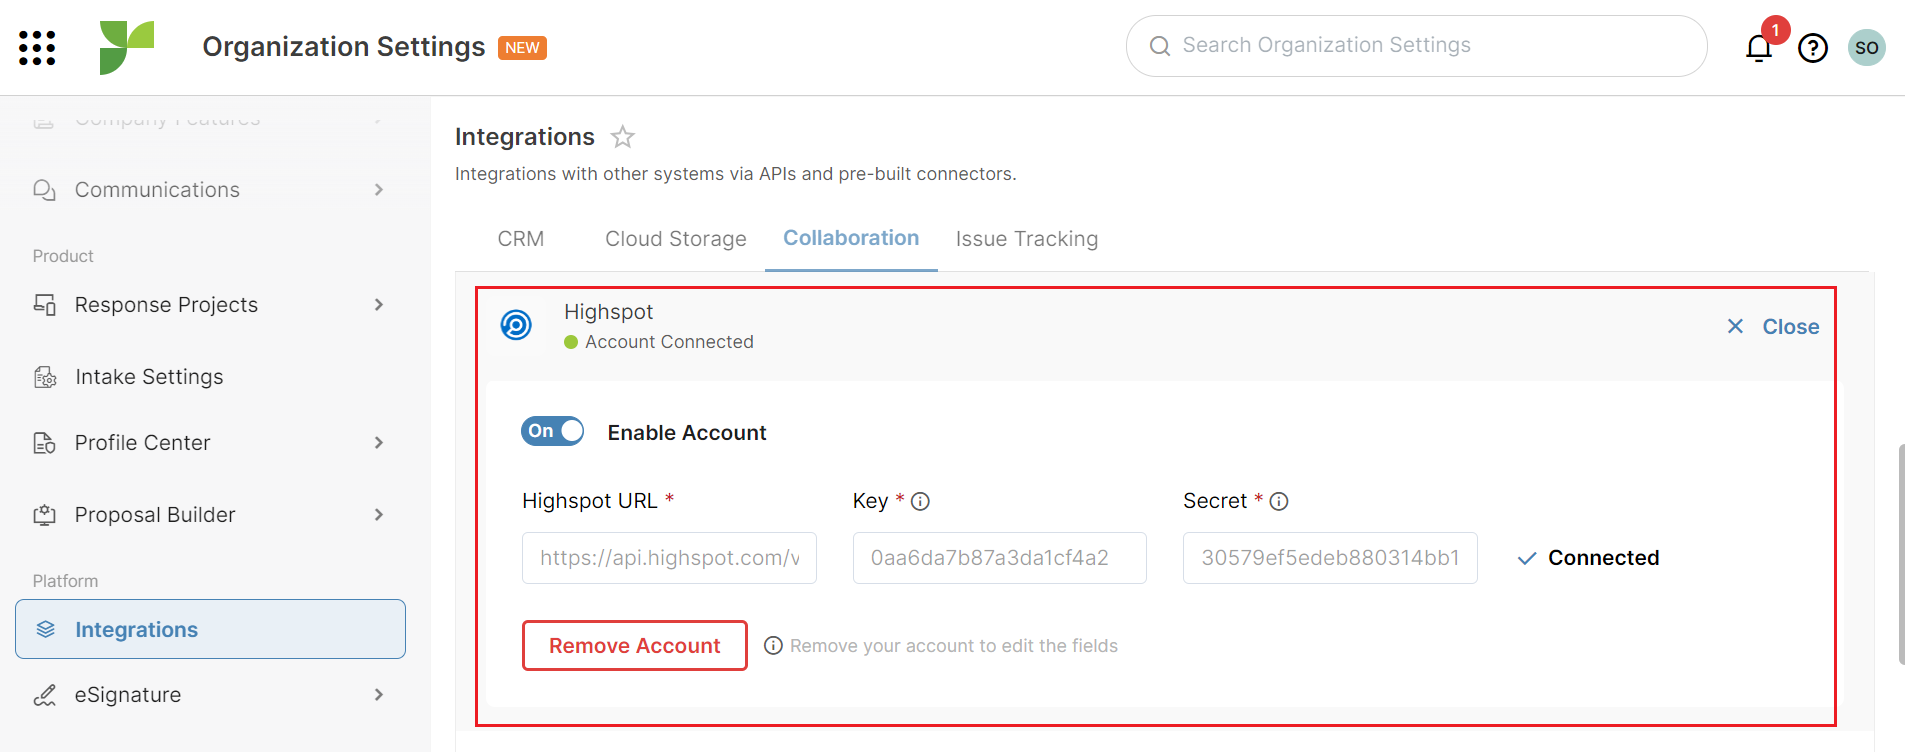
Task: Click the Integrations page heading
Action: tap(525, 137)
